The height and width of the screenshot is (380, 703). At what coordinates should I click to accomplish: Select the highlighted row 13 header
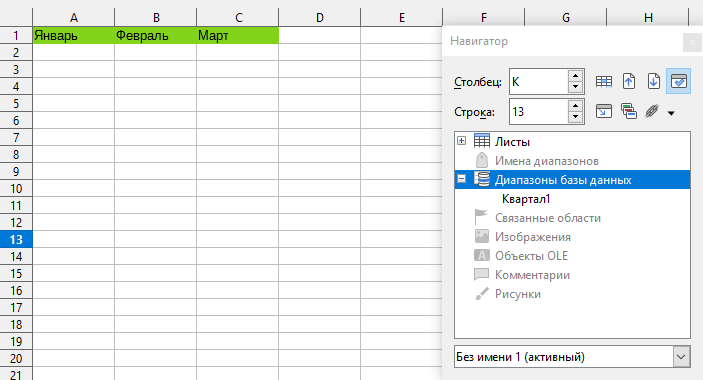point(16,239)
